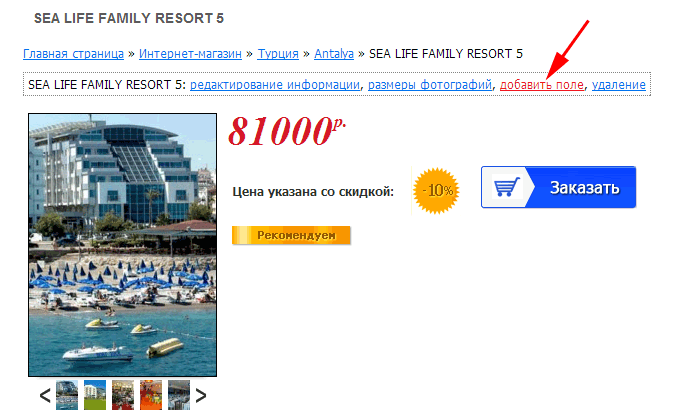
Task: Click the blue 'Заказать' order button
Action: pos(558,187)
